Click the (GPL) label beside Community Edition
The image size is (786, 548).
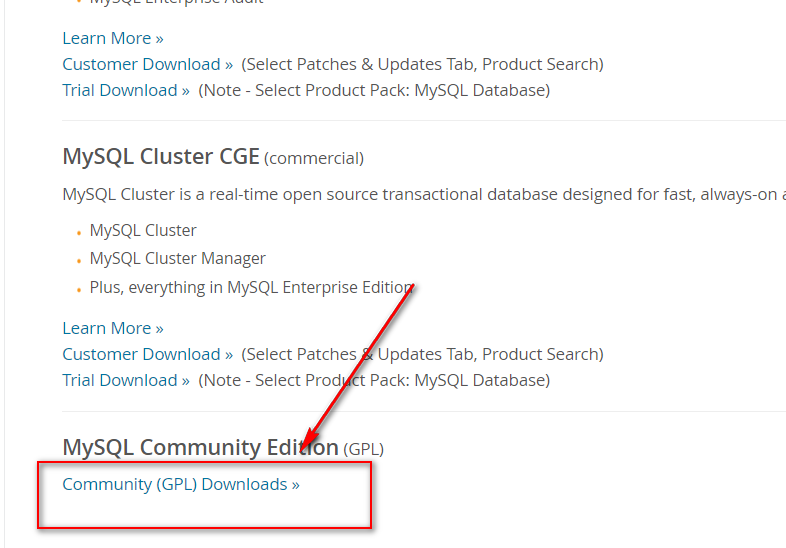click(363, 449)
